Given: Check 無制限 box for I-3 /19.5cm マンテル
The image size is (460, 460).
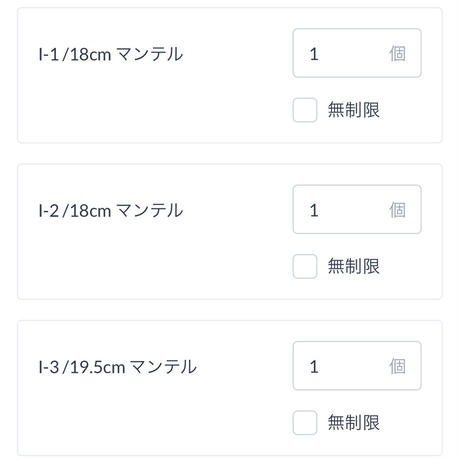Looking at the screenshot, I should [x=305, y=423].
